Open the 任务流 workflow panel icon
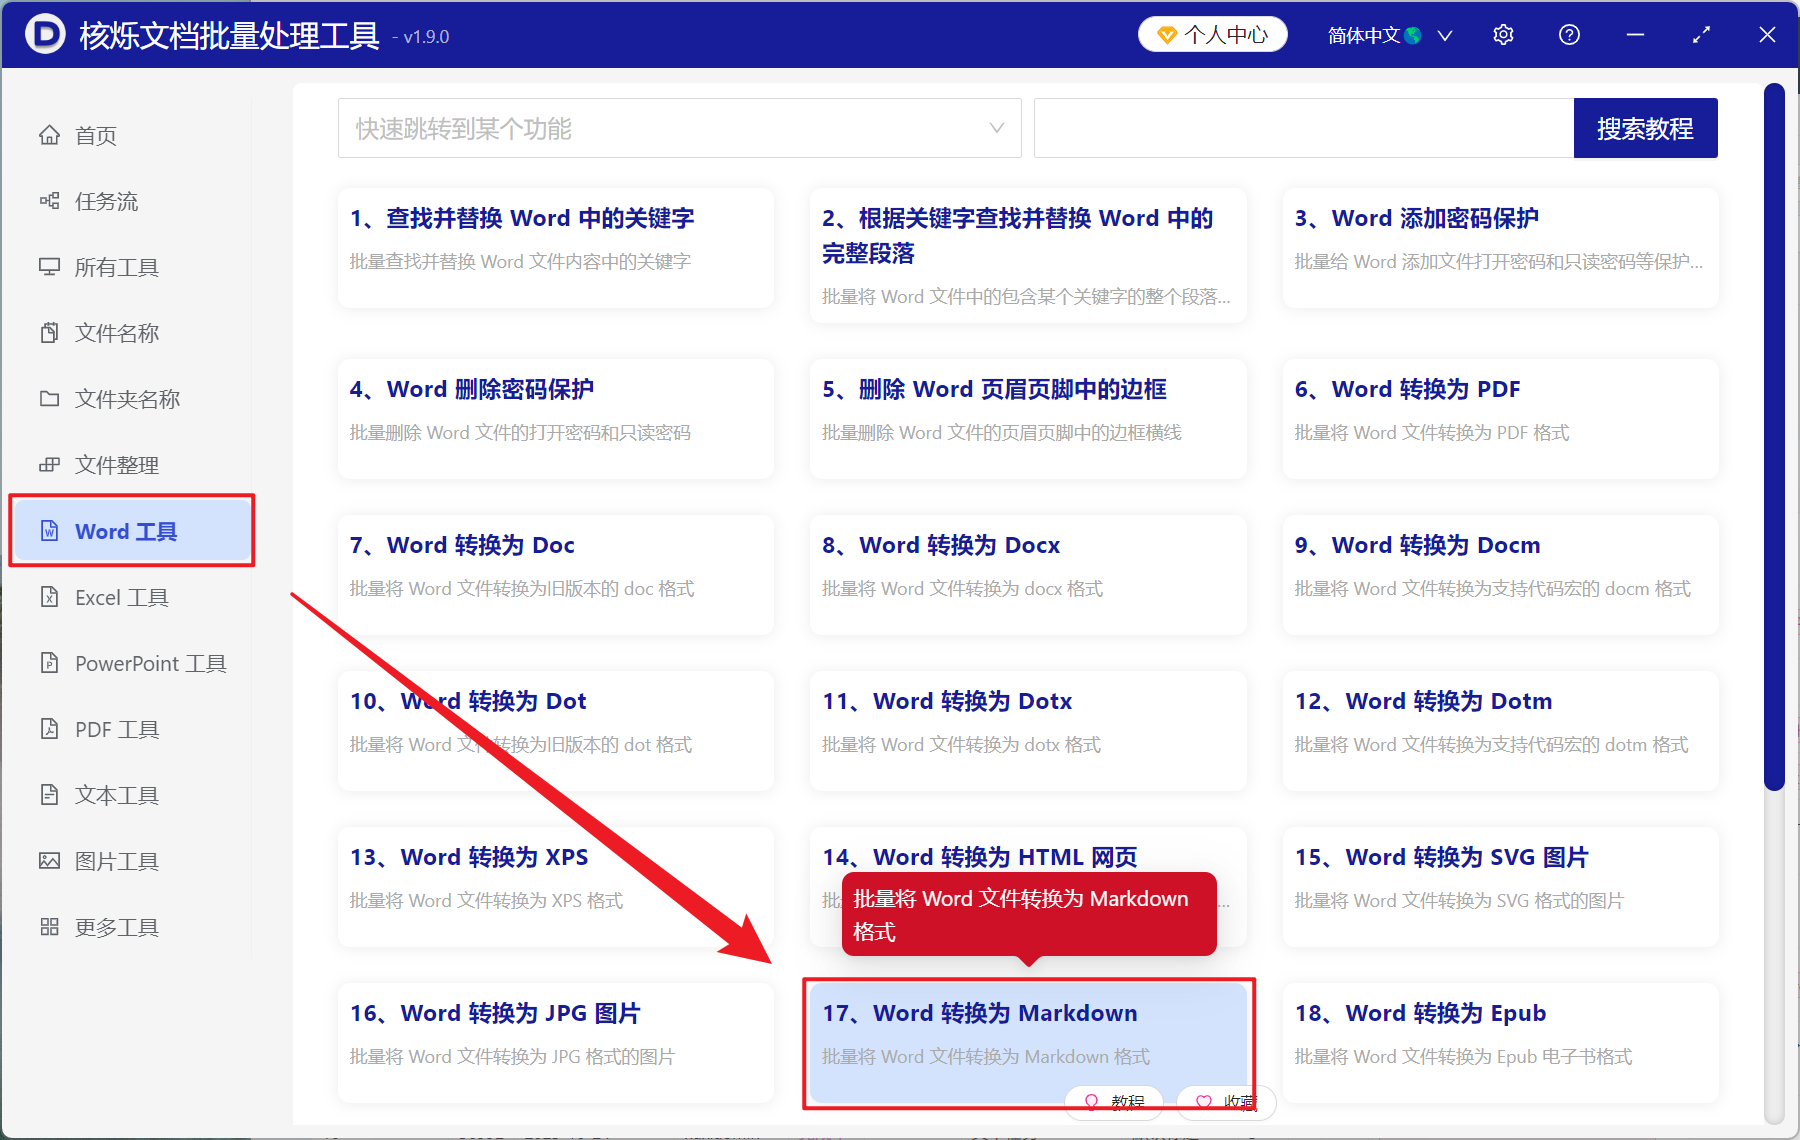The width and height of the screenshot is (1800, 1140). pyautogui.click(x=50, y=201)
